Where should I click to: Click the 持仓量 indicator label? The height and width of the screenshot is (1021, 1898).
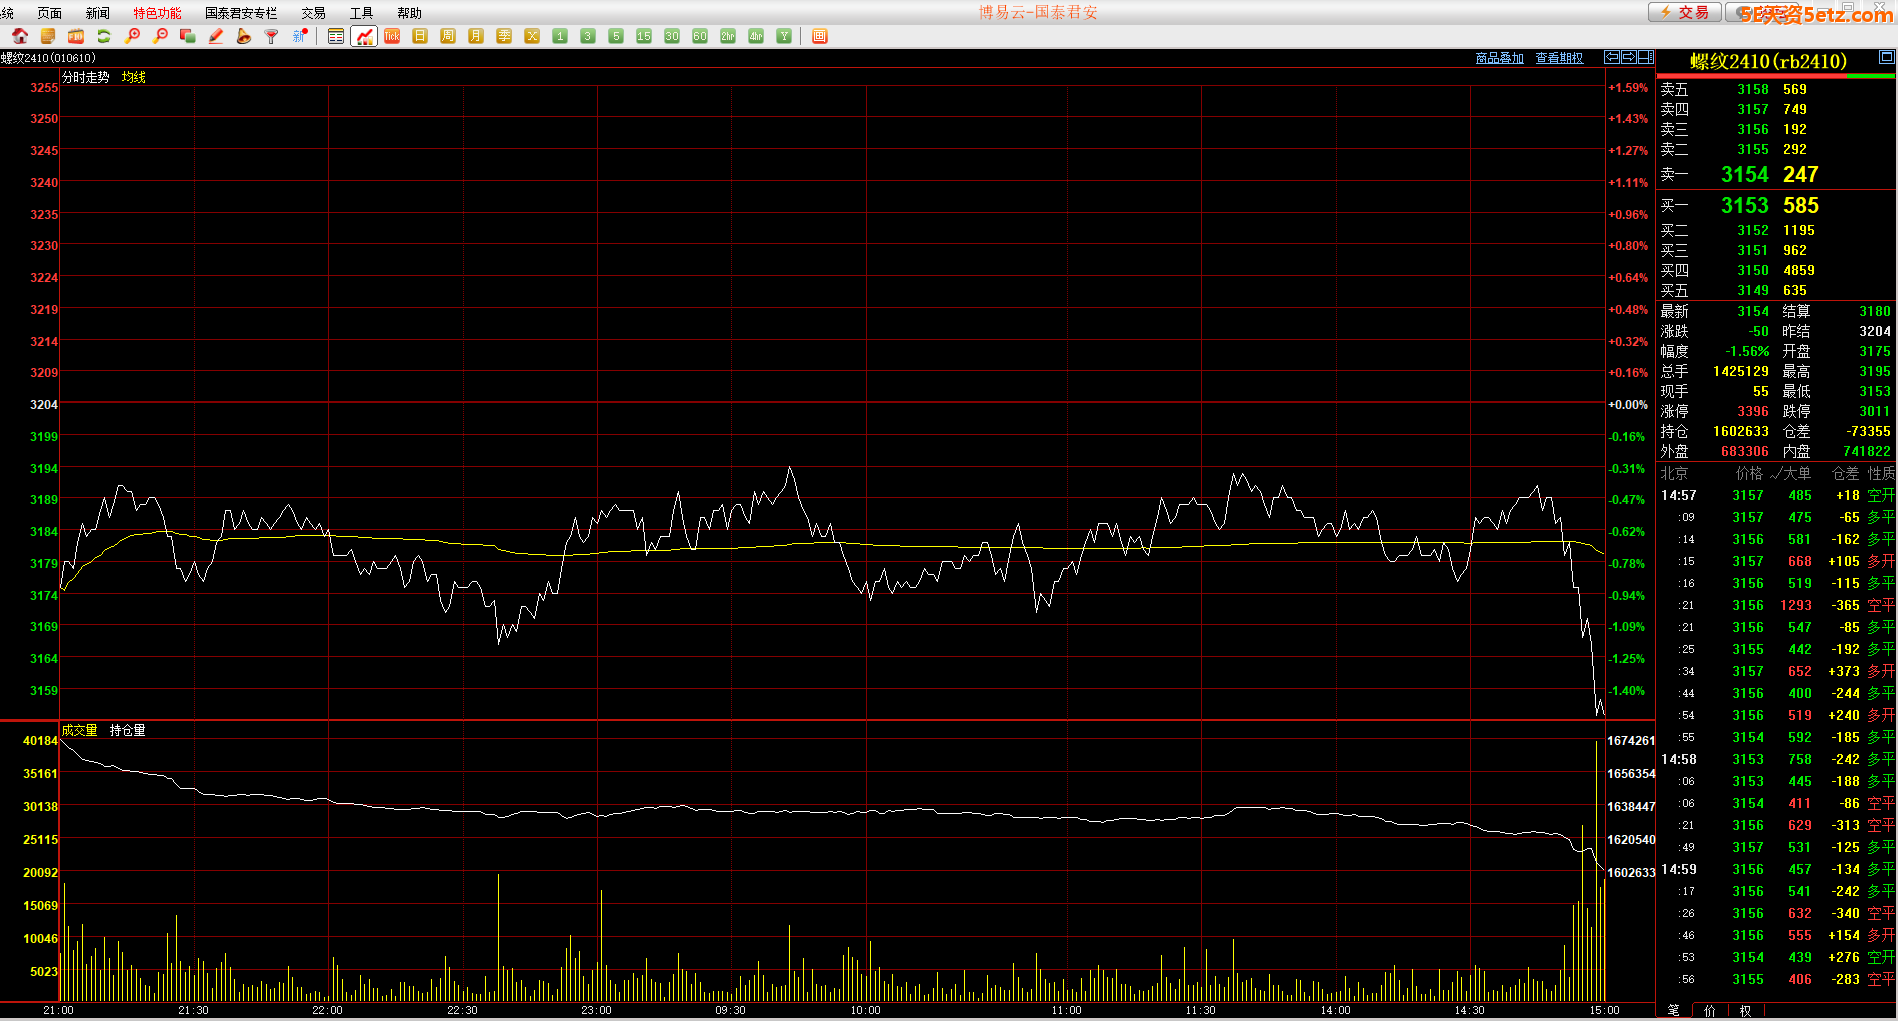tap(127, 731)
